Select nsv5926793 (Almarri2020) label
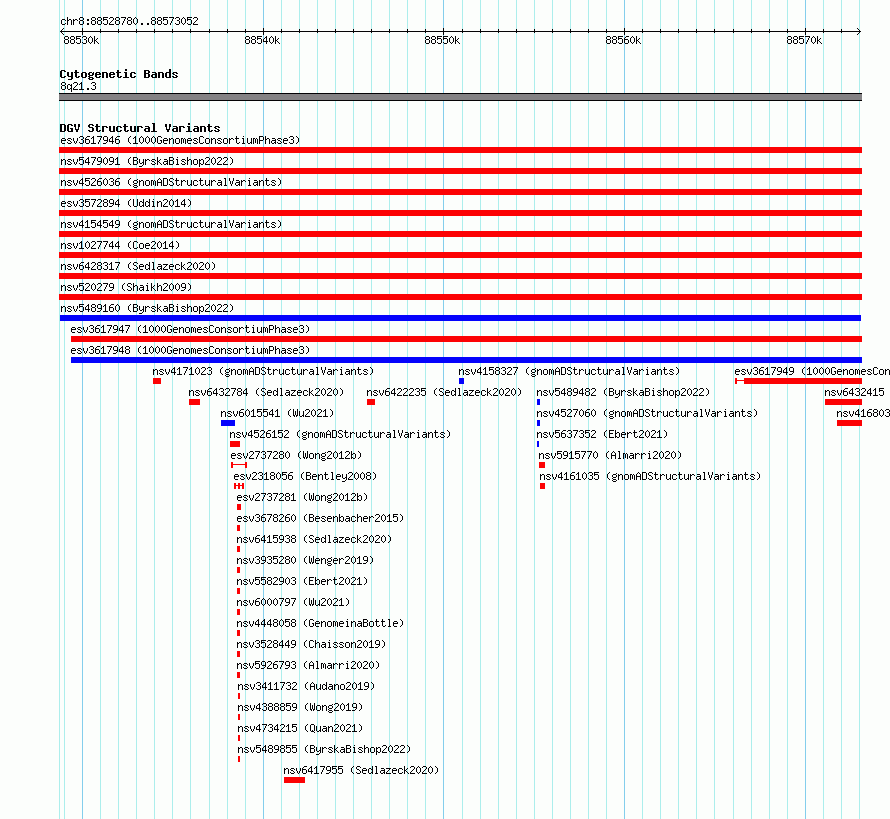The width and height of the screenshot is (890, 819). [308, 665]
